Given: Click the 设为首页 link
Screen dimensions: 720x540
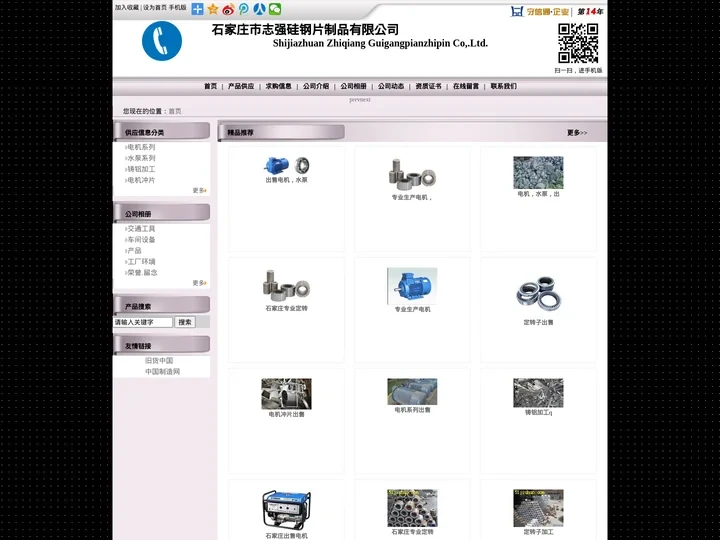Looking at the screenshot, I should coord(155,7).
